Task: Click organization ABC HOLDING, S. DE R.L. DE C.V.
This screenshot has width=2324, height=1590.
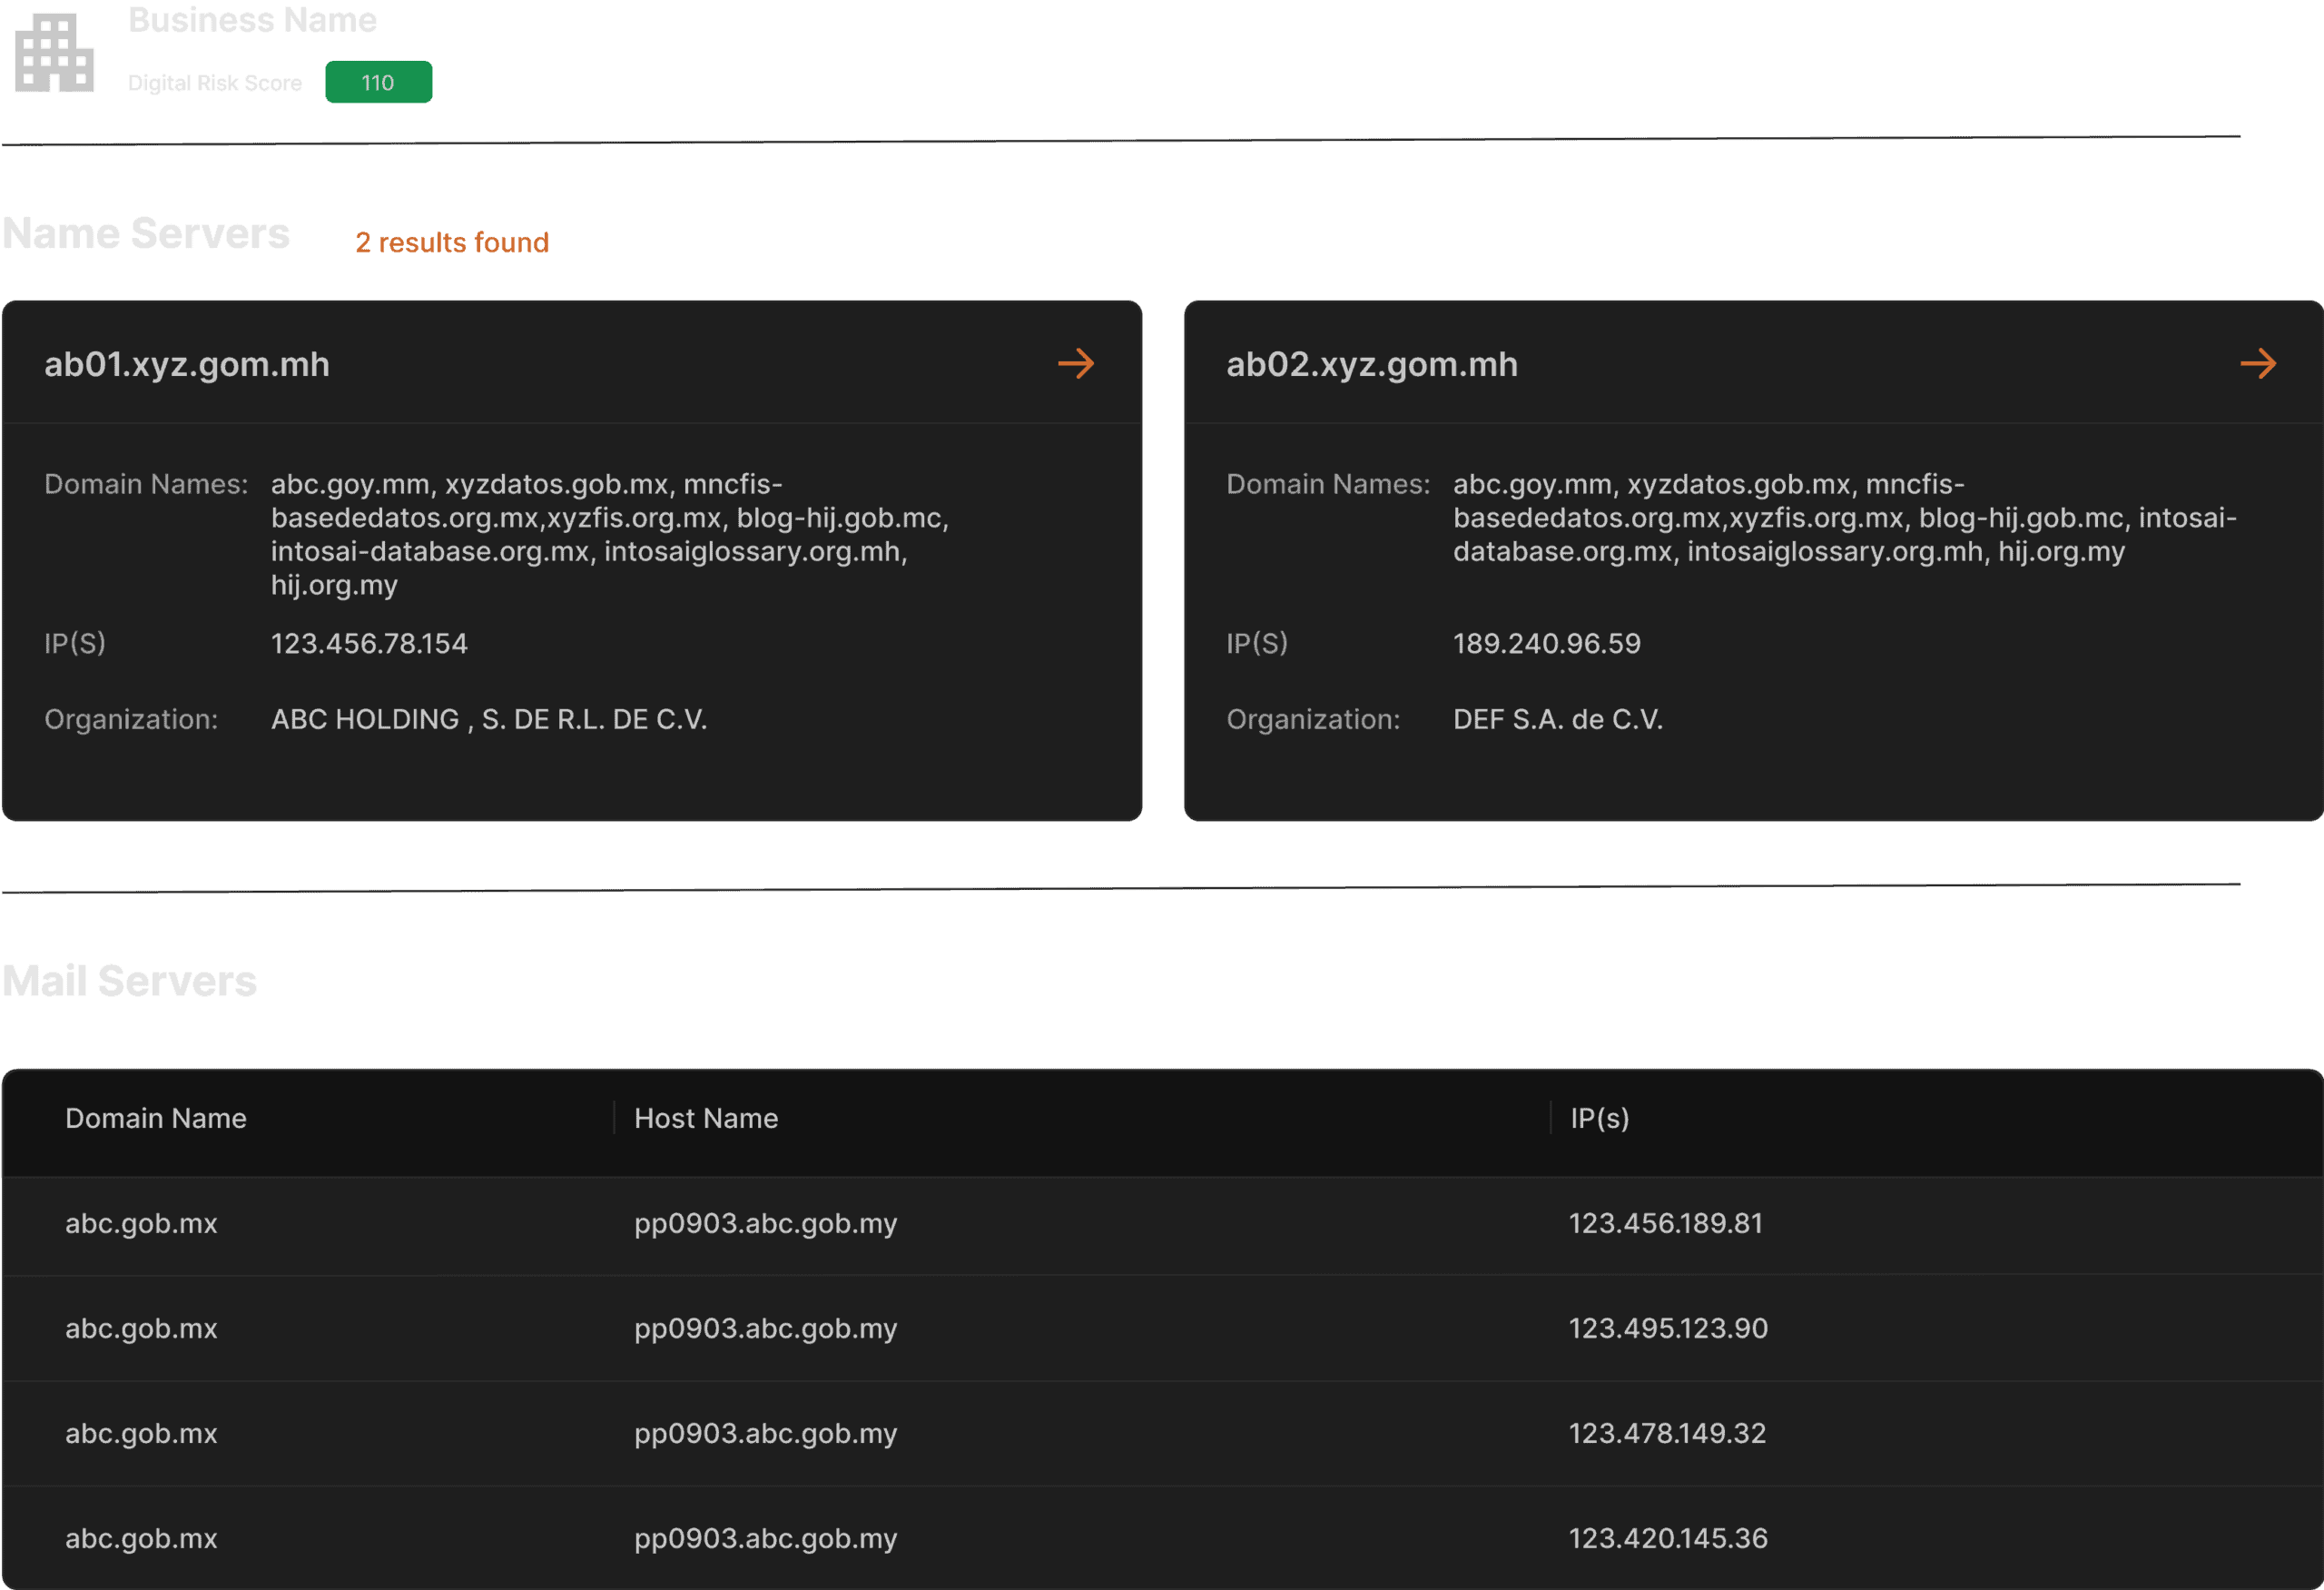Action: tap(489, 719)
